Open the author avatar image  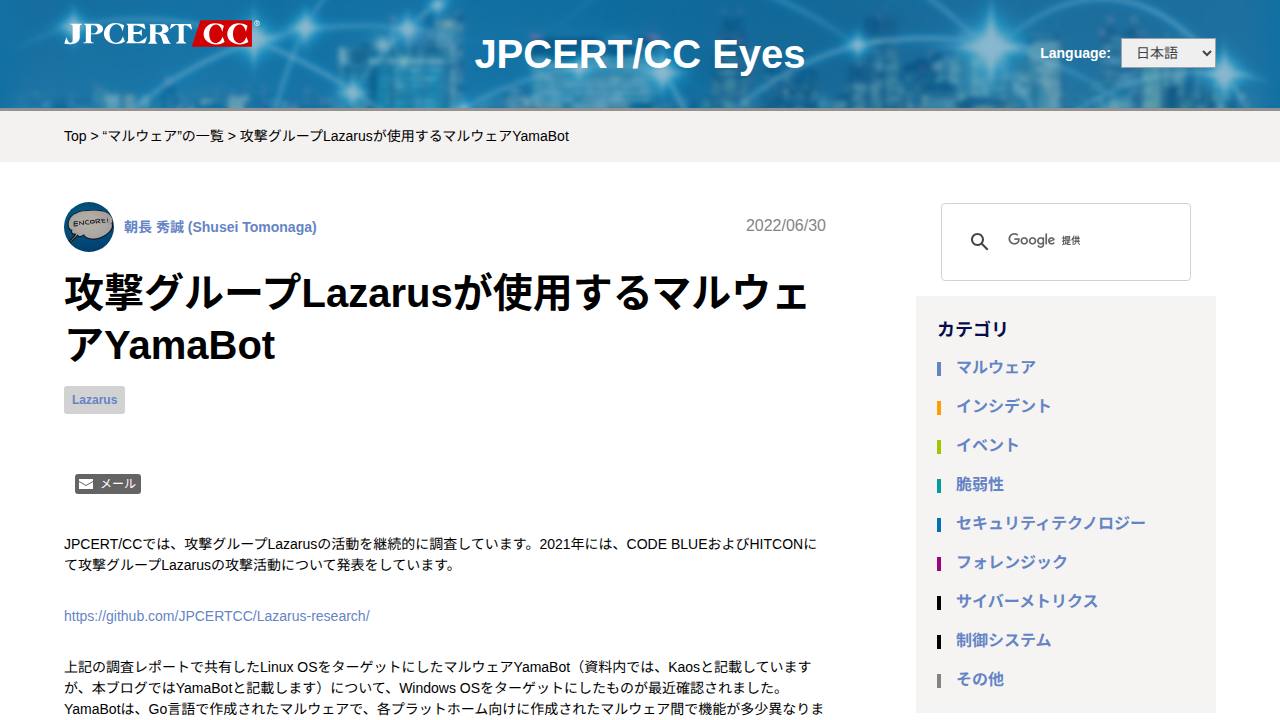pyautogui.click(x=89, y=227)
